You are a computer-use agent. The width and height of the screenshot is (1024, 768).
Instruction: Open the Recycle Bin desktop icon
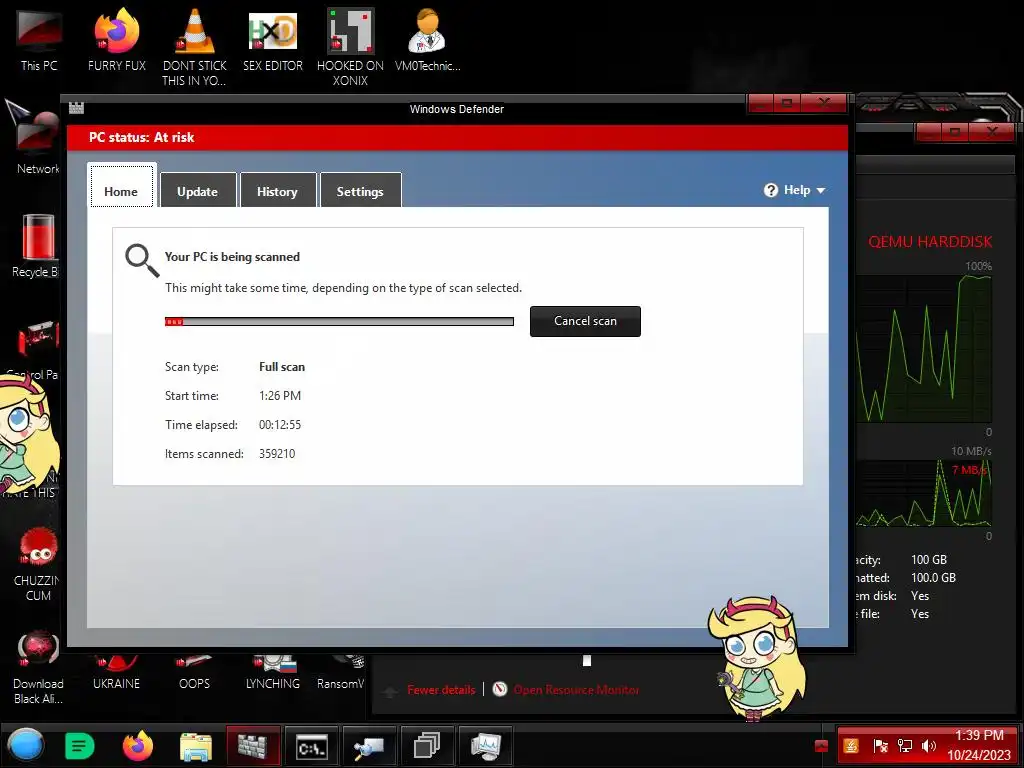36,247
